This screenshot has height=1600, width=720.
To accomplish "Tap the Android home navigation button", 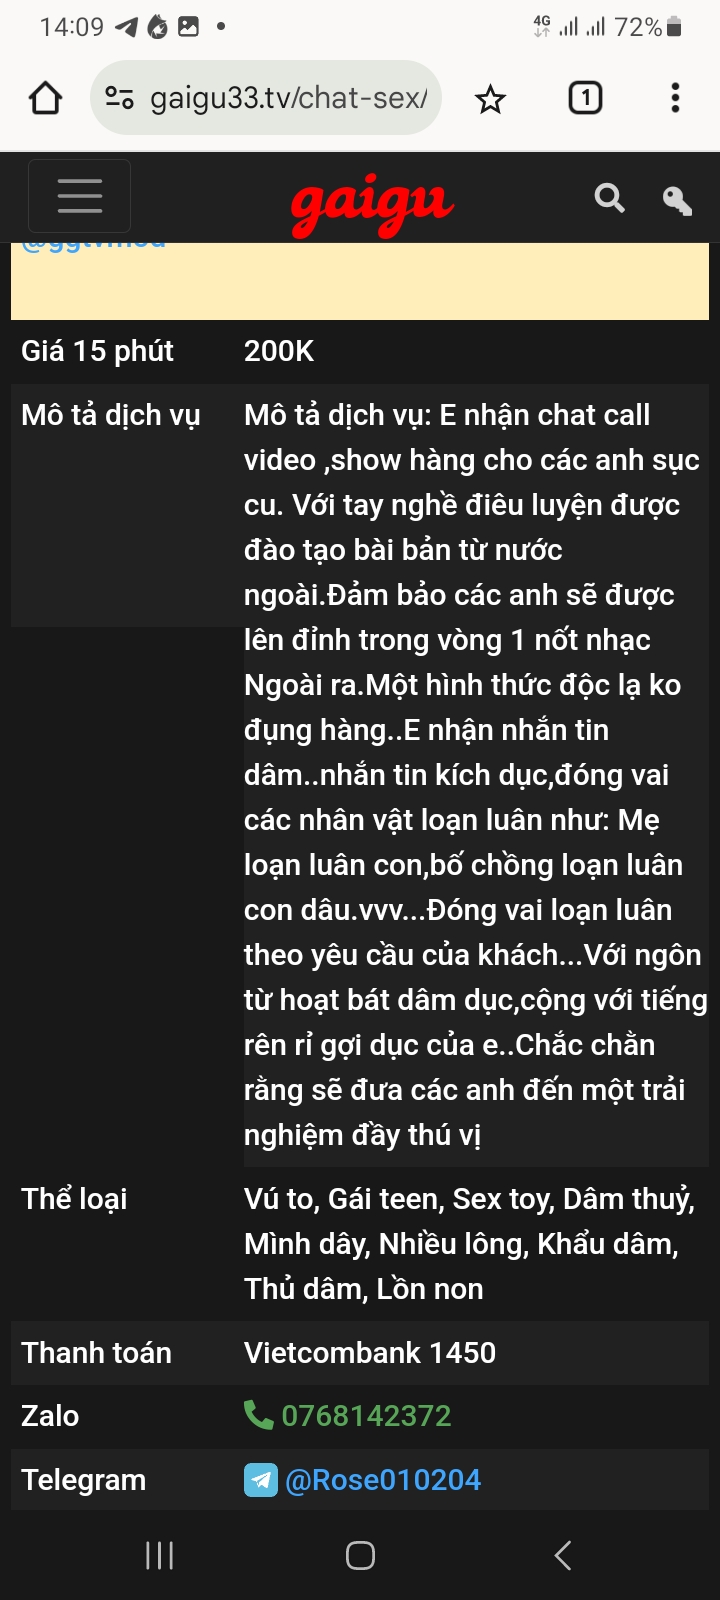I will (360, 1555).
